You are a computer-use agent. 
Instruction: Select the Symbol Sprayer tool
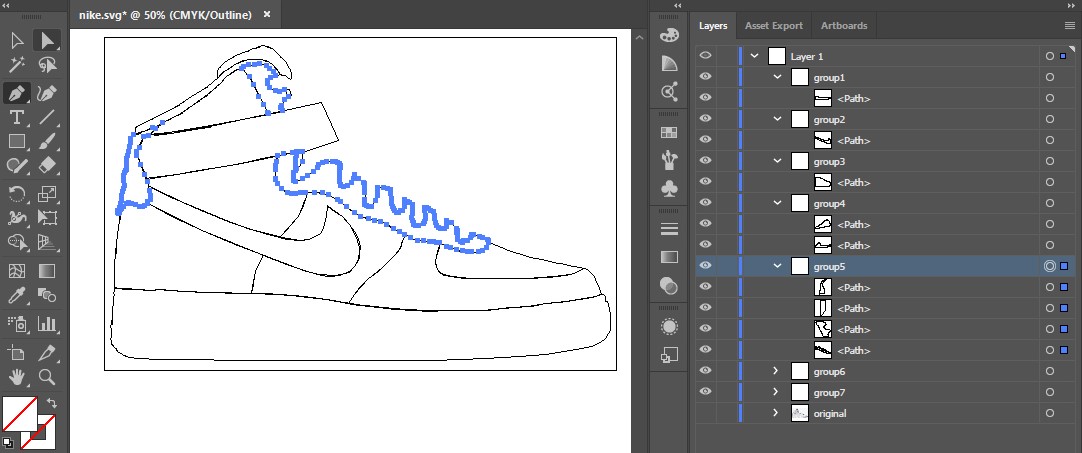(17, 323)
